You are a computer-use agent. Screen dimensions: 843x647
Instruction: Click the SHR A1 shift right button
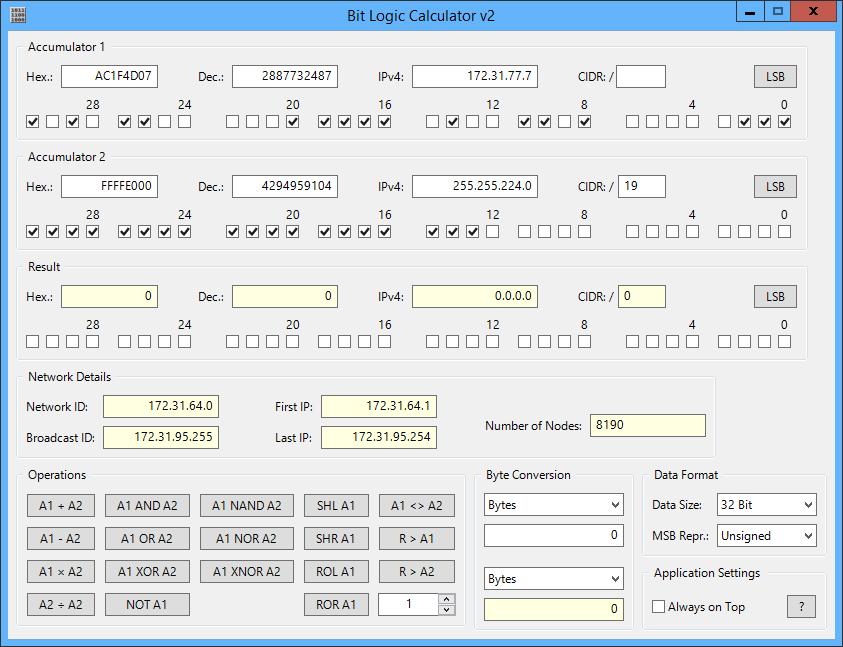336,538
